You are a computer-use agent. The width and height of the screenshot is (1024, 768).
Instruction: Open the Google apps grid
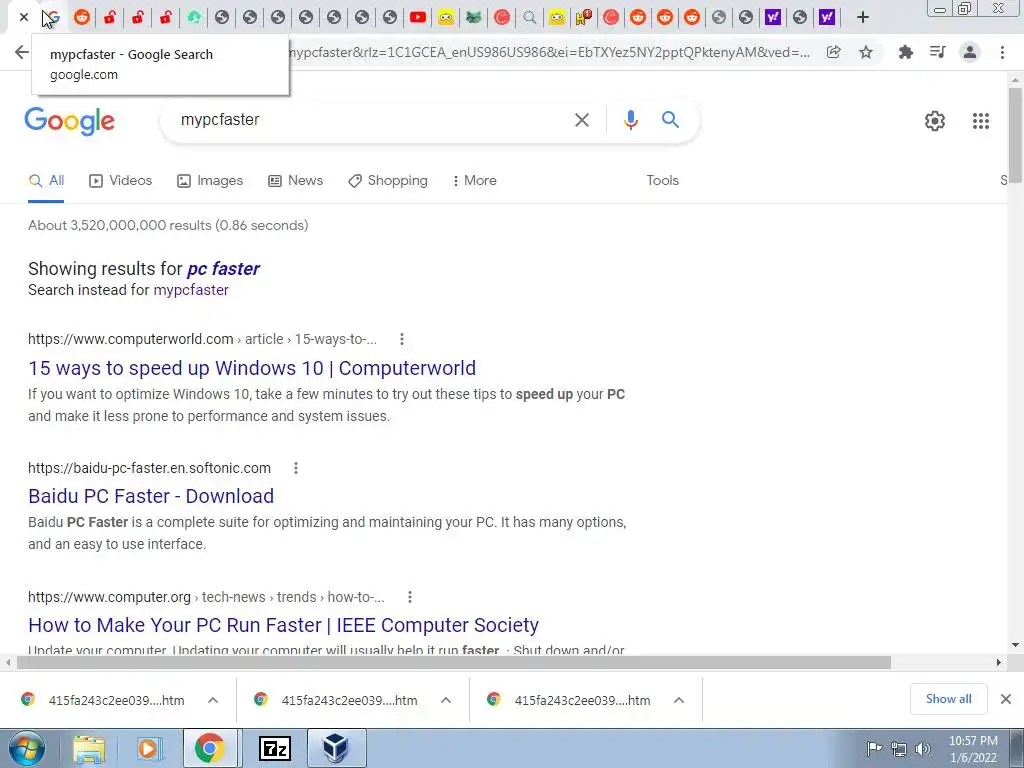pyautogui.click(x=981, y=121)
